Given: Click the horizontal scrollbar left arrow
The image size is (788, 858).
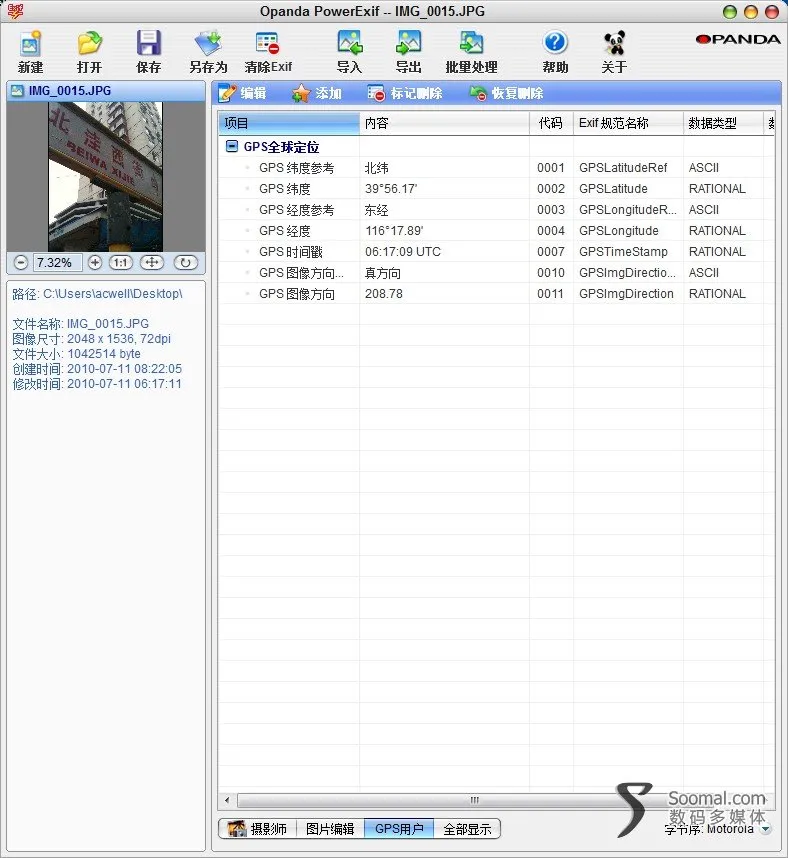Looking at the screenshot, I should tap(227, 800).
